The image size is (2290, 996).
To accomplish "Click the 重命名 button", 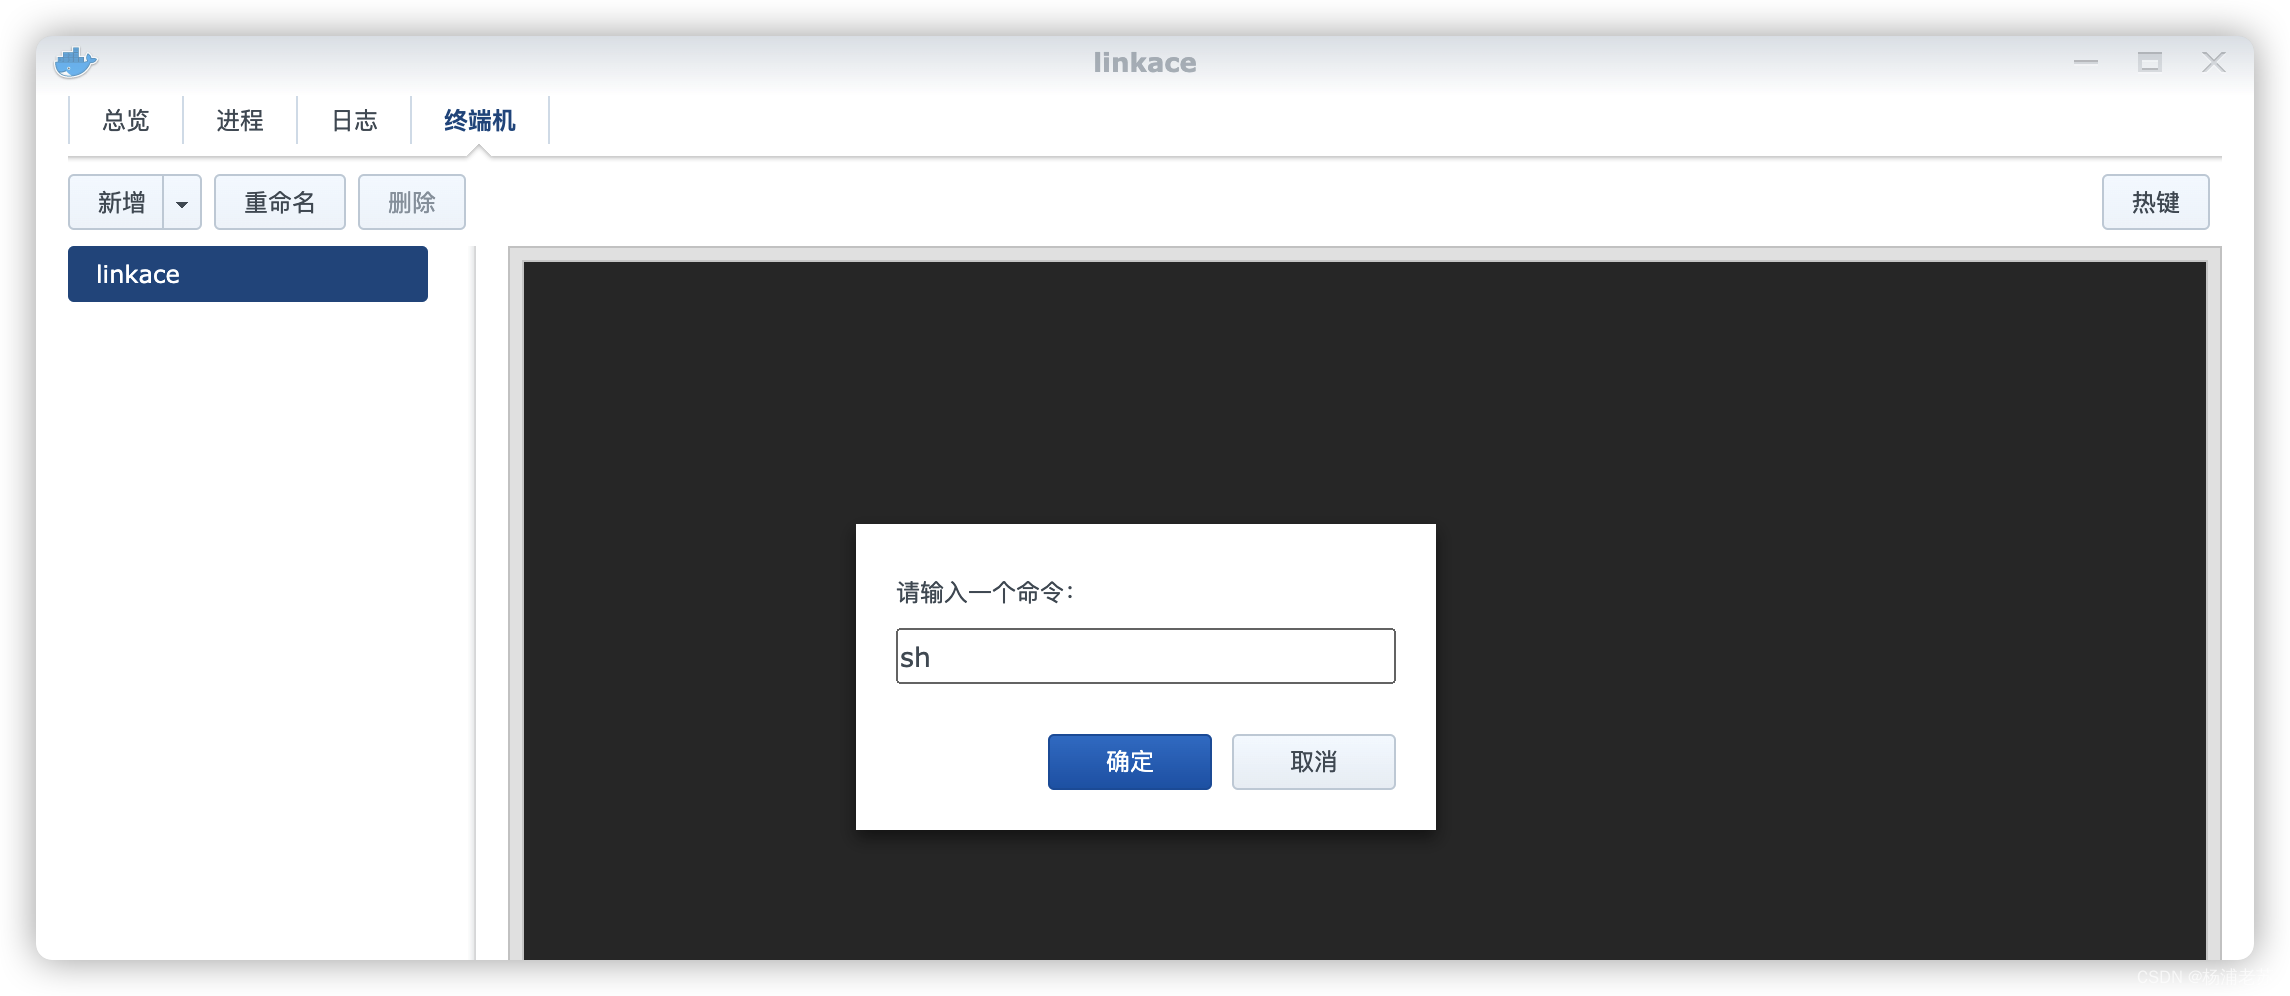I will tap(279, 202).
